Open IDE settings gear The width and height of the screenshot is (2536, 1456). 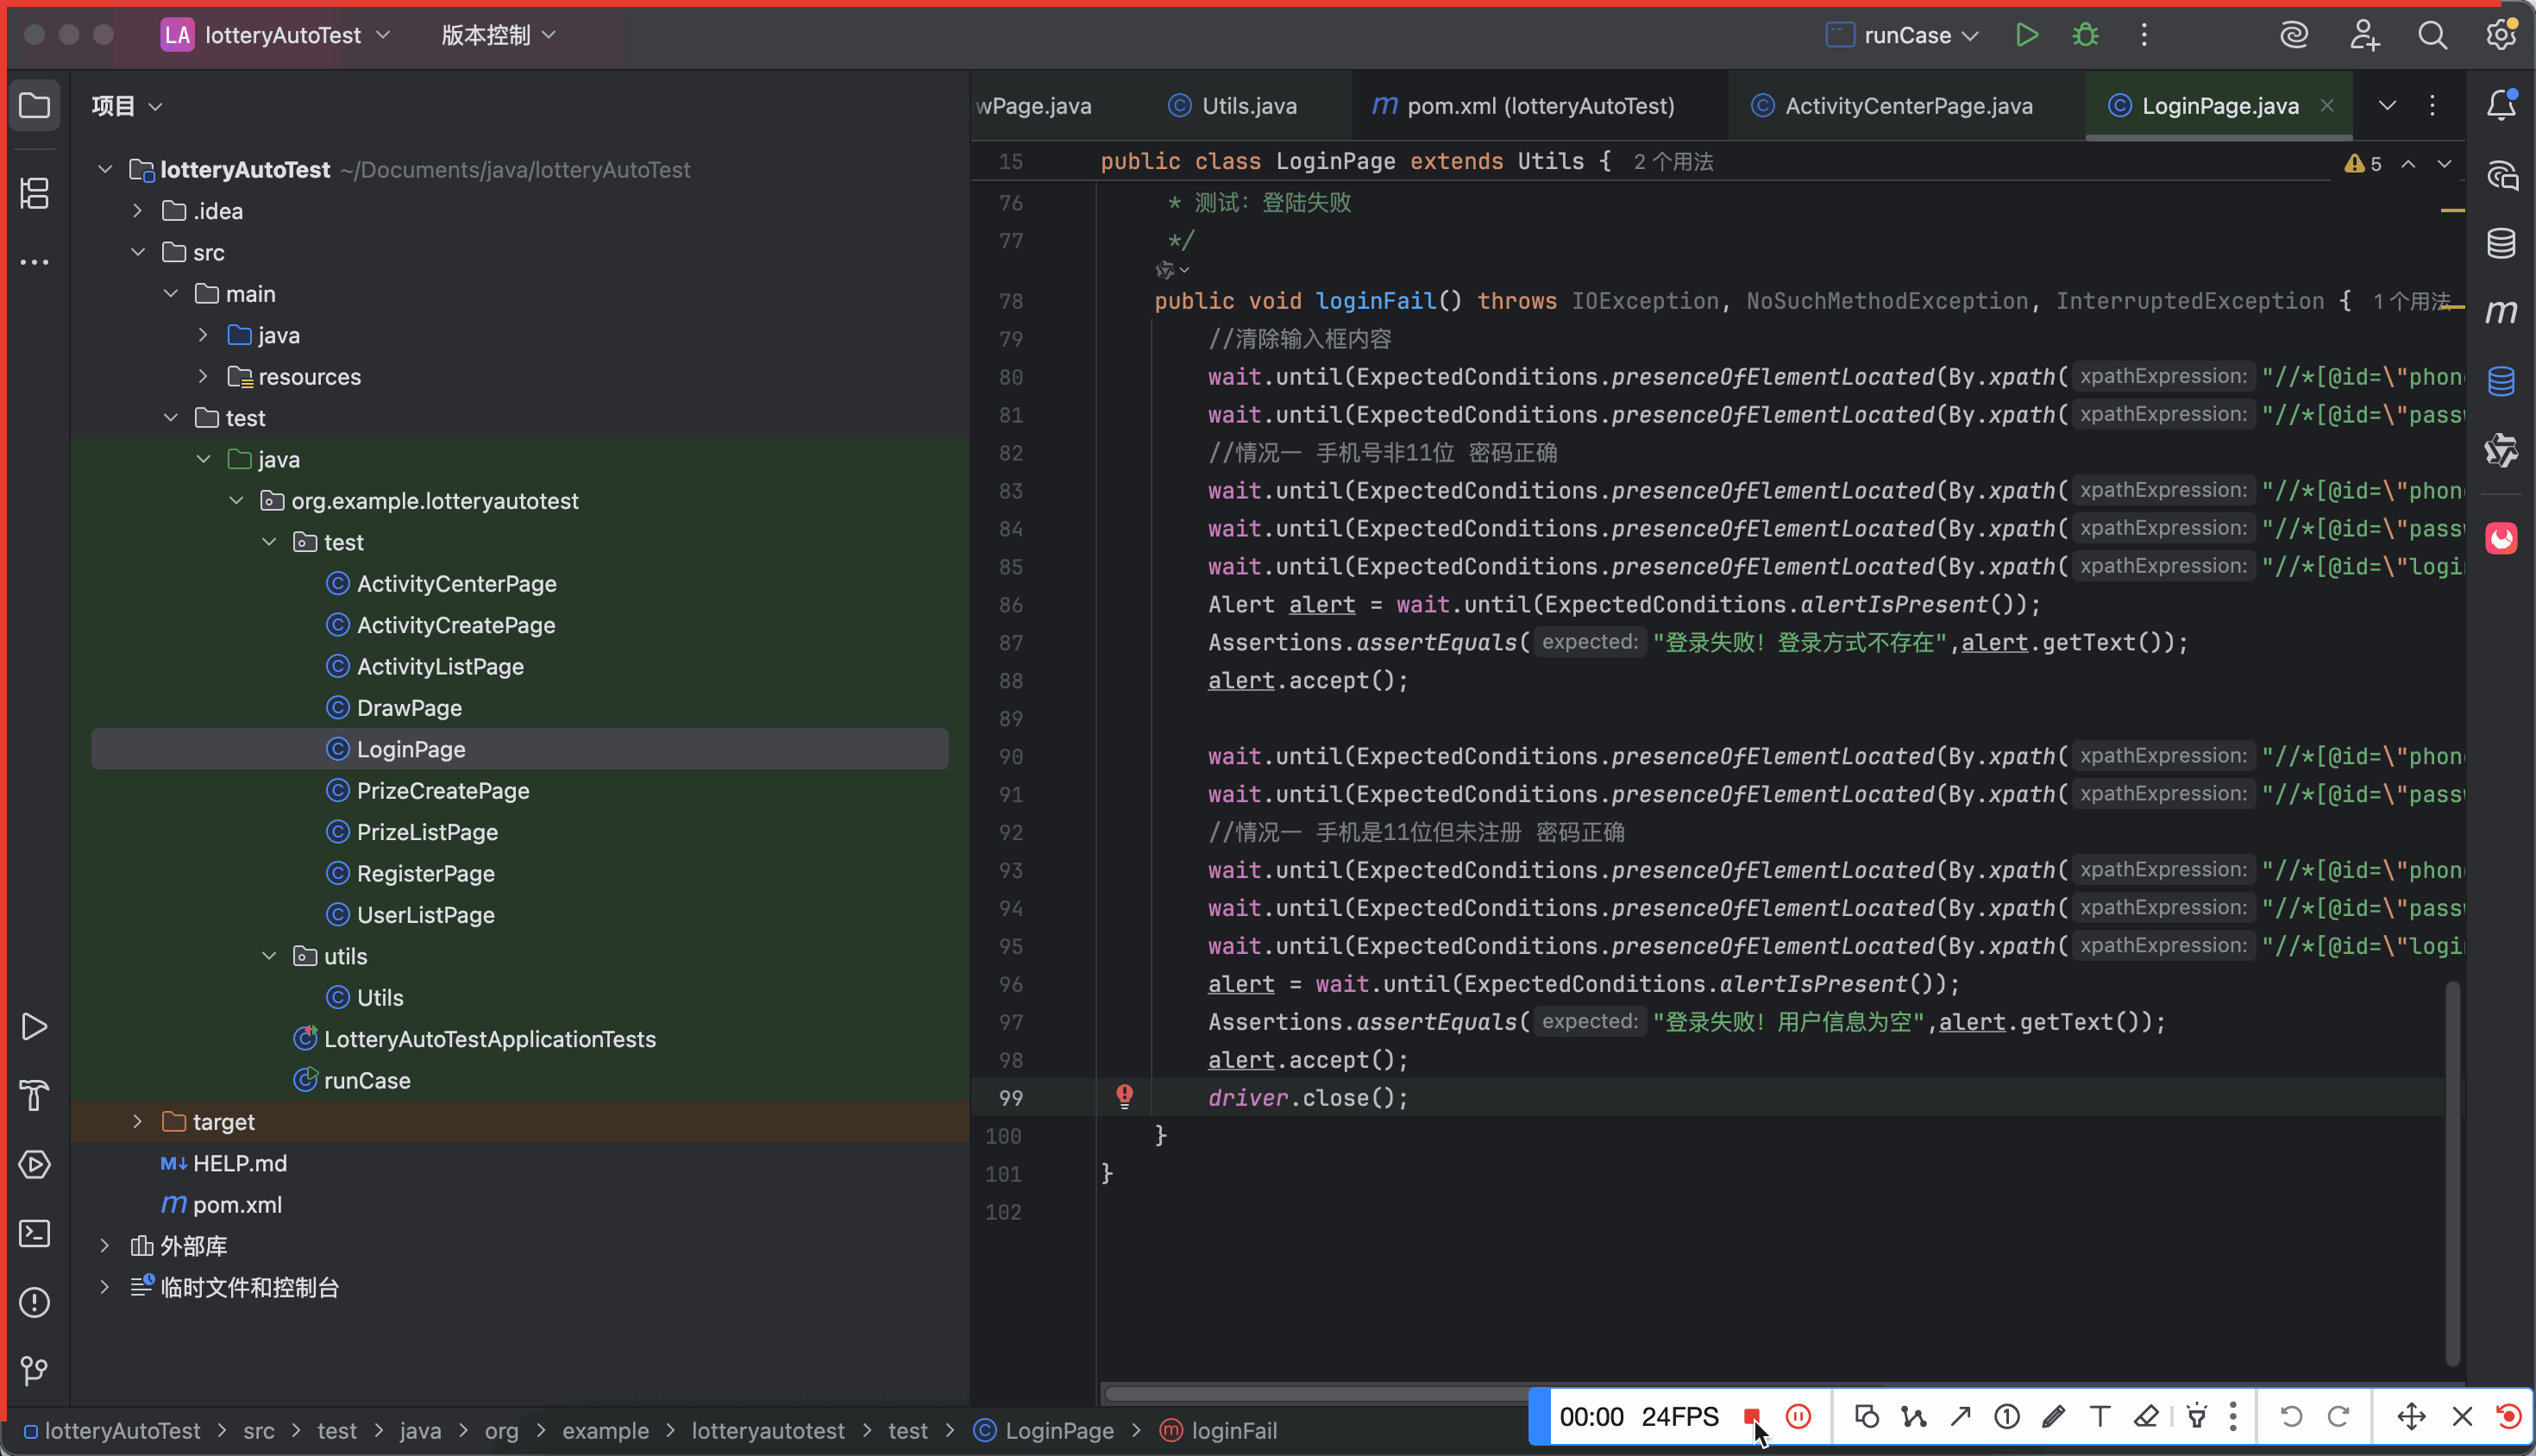tap(2501, 35)
